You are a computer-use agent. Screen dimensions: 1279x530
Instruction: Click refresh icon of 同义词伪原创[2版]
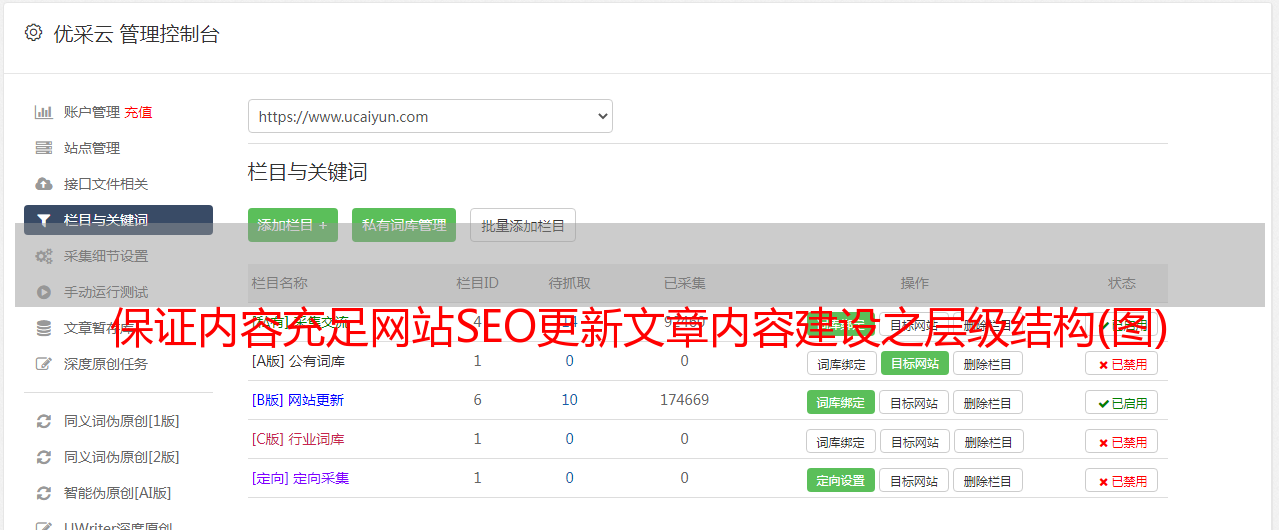click(x=44, y=457)
